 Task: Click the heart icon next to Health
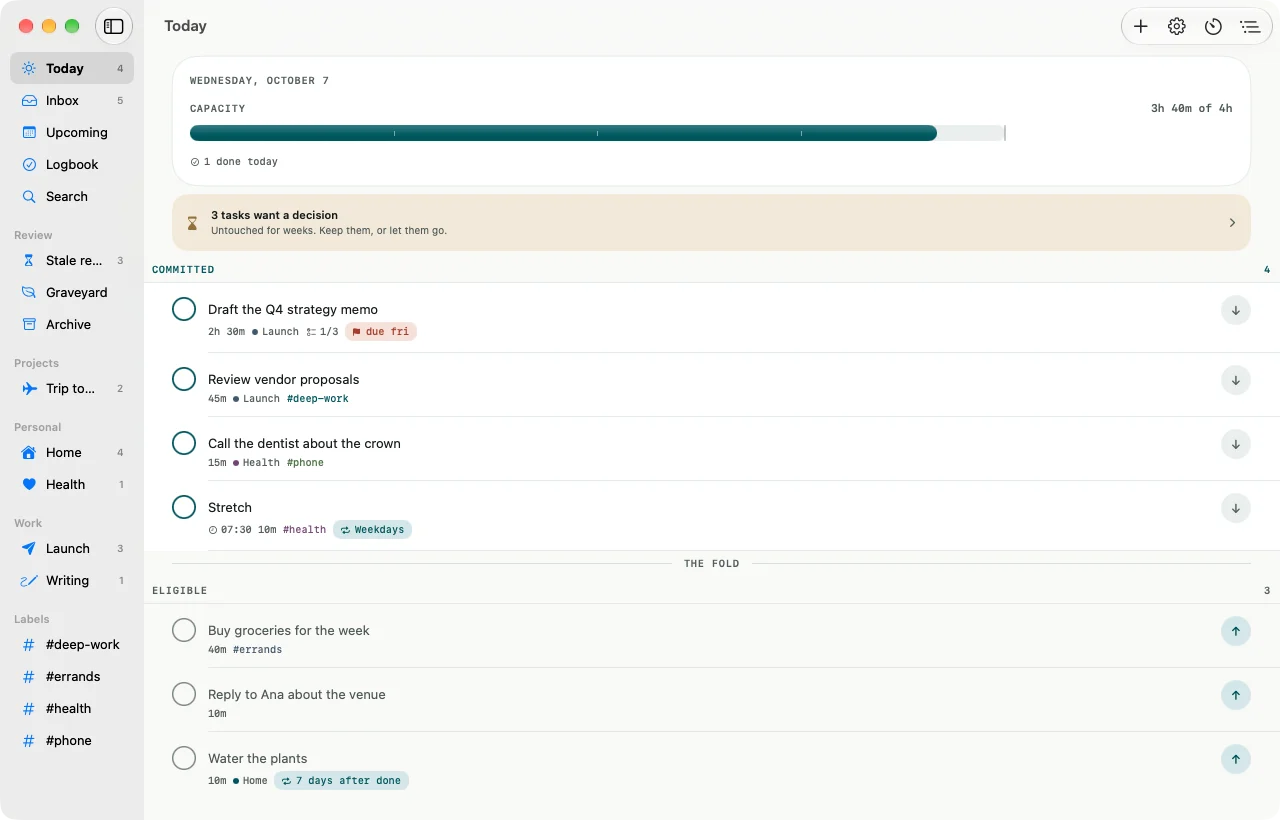(29, 484)
